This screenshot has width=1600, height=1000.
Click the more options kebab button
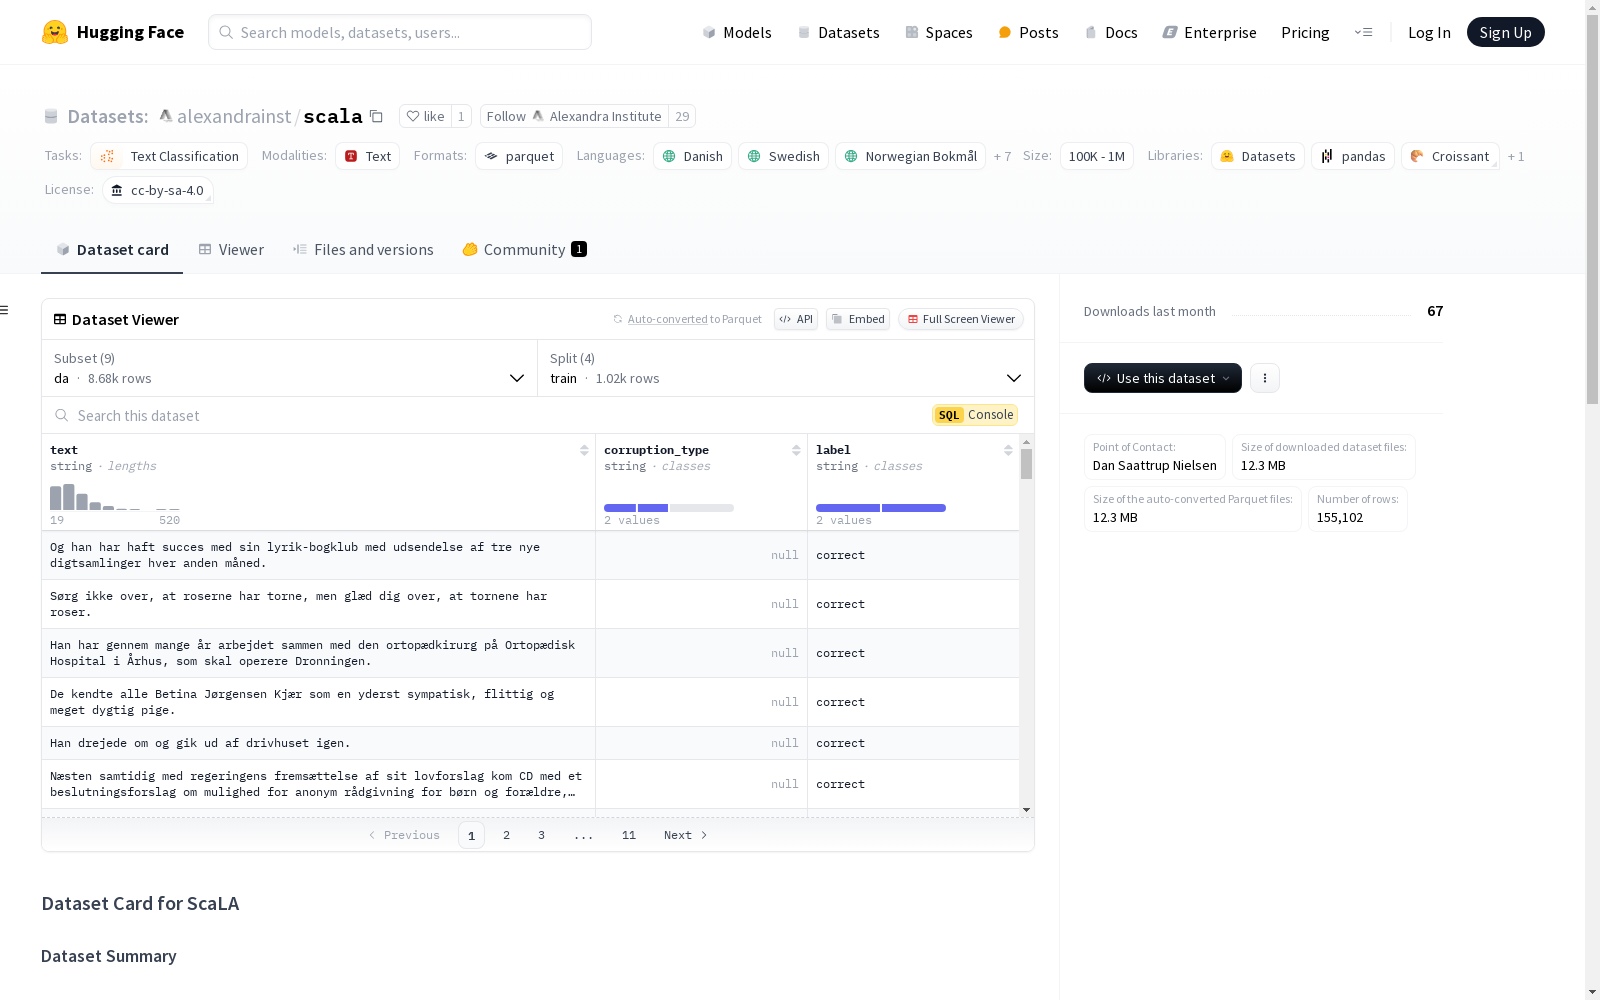click(x=1265, y=378)
